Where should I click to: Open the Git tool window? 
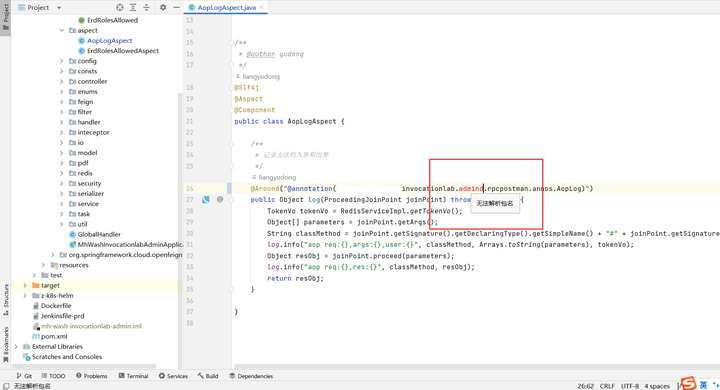coord(24,376)
